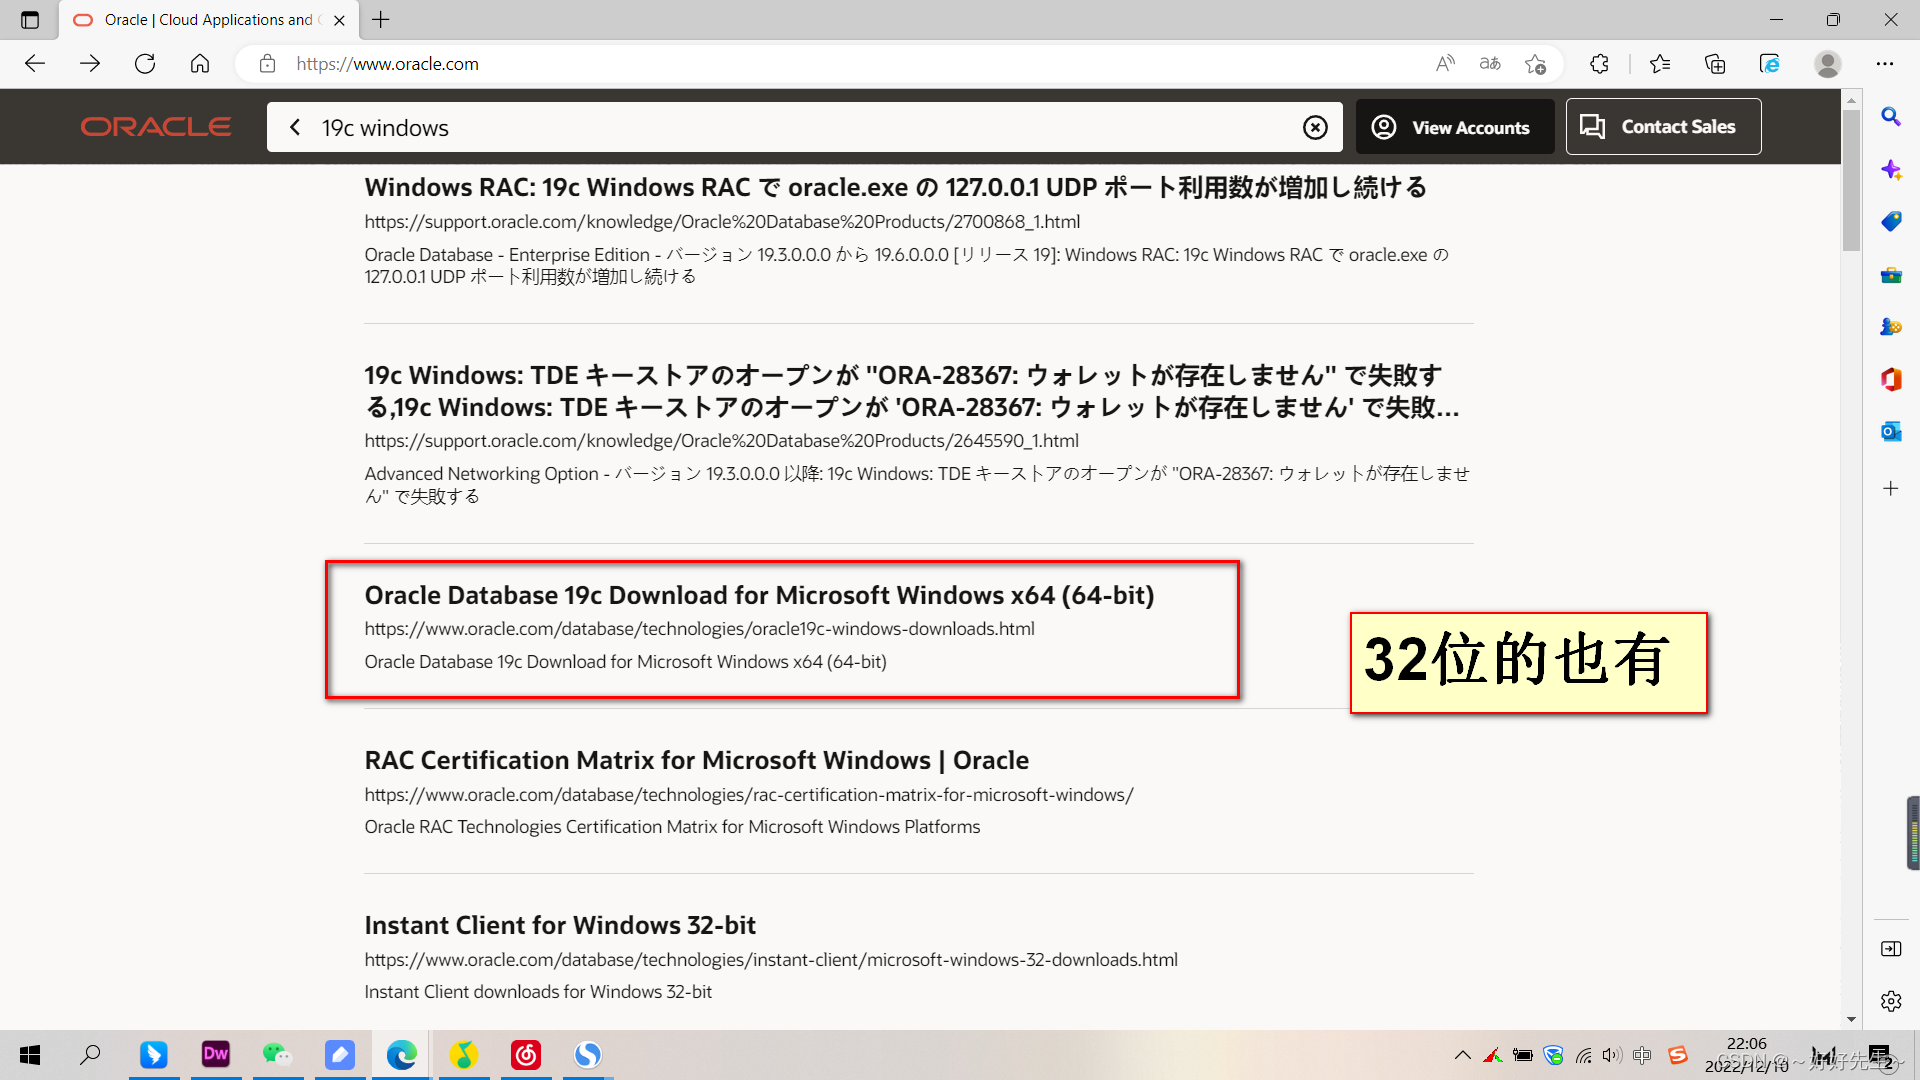Screen dimensions: 1920x1080
Task: Click the back chevron in search box
Action: pyautogui.click(x=295, y=127)
